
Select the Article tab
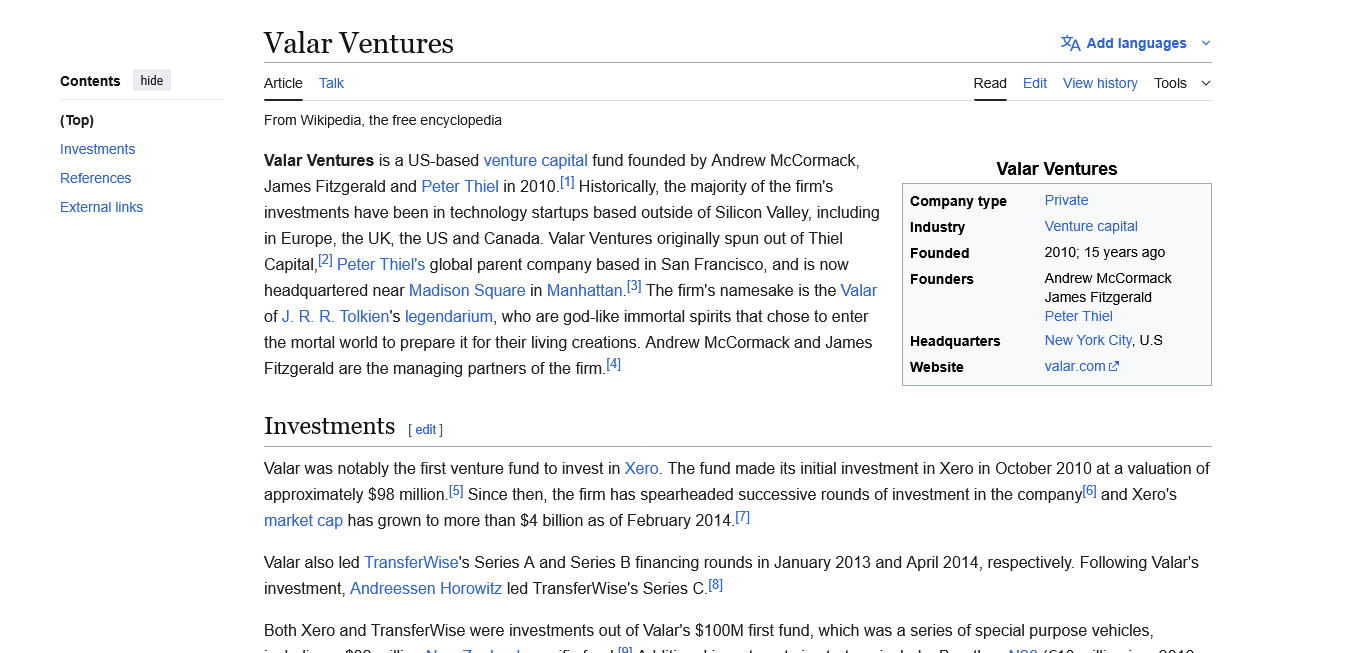pos(283,83)
